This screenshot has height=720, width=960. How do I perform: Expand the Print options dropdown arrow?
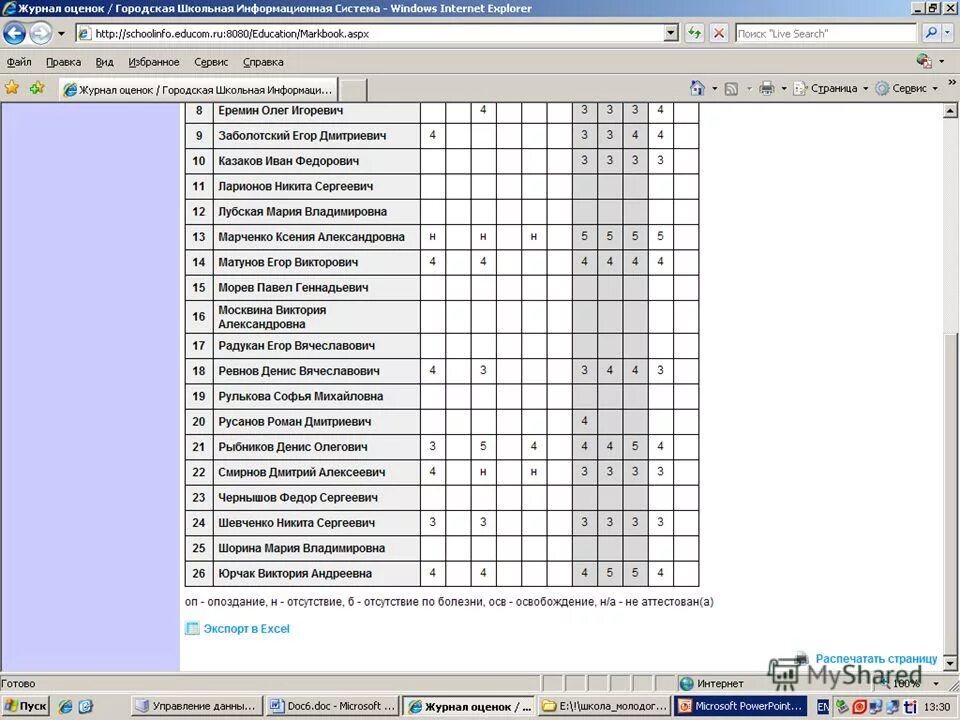tap(784, 89)
